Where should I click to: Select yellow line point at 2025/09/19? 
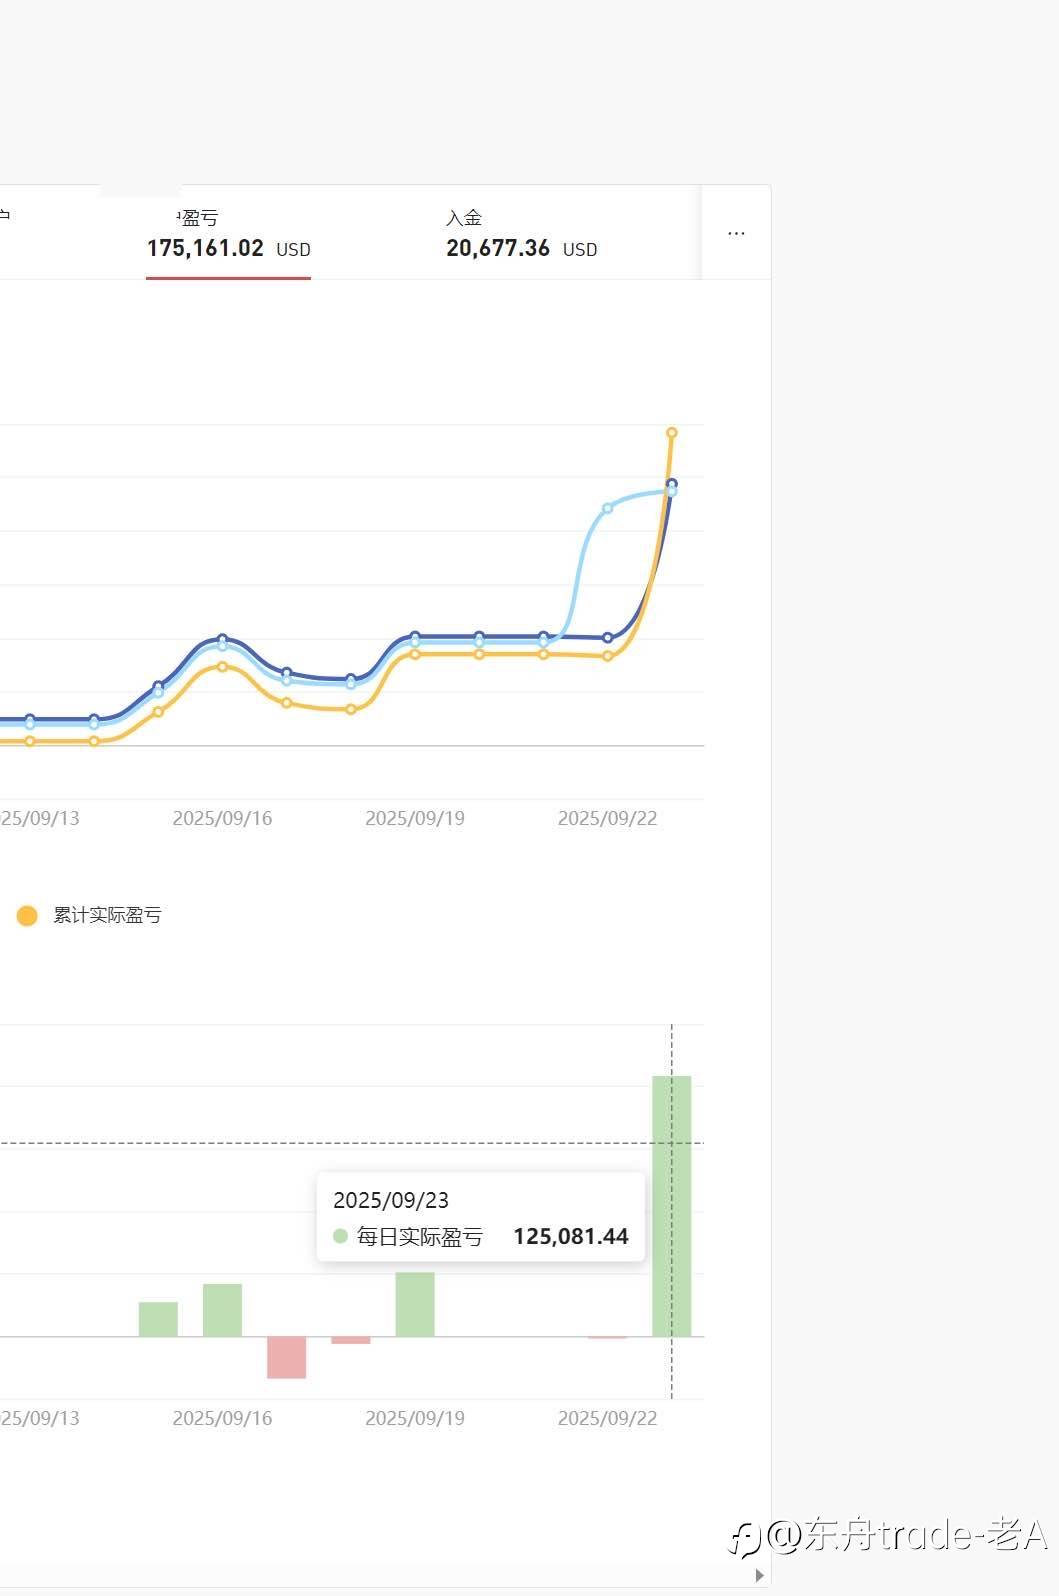click(x=415, y=654)
